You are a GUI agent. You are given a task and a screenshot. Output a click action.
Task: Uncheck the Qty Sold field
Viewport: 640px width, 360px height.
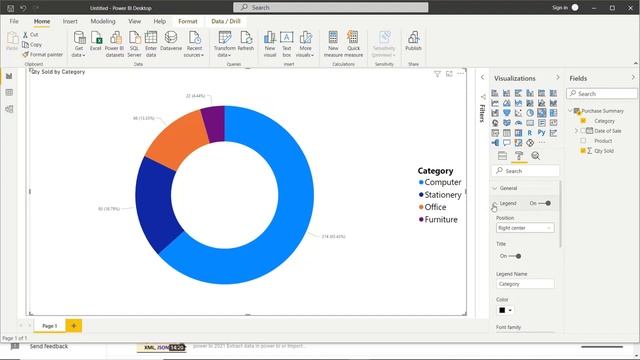coord(583,151)
